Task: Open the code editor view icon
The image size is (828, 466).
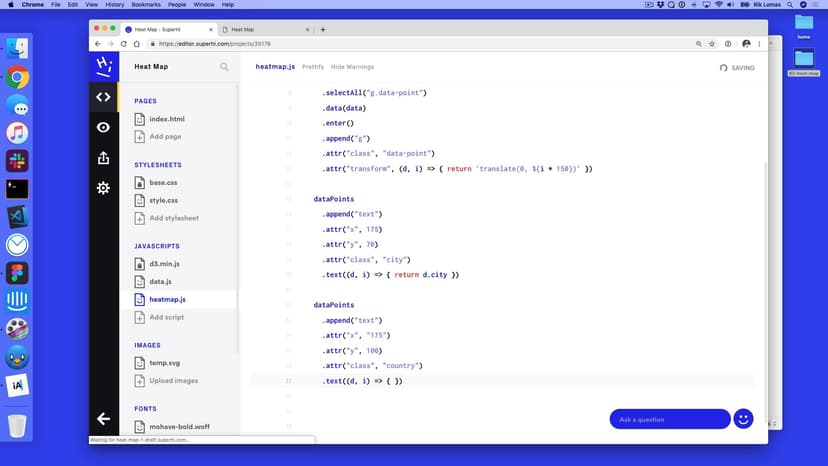Action: pos(103,97)
